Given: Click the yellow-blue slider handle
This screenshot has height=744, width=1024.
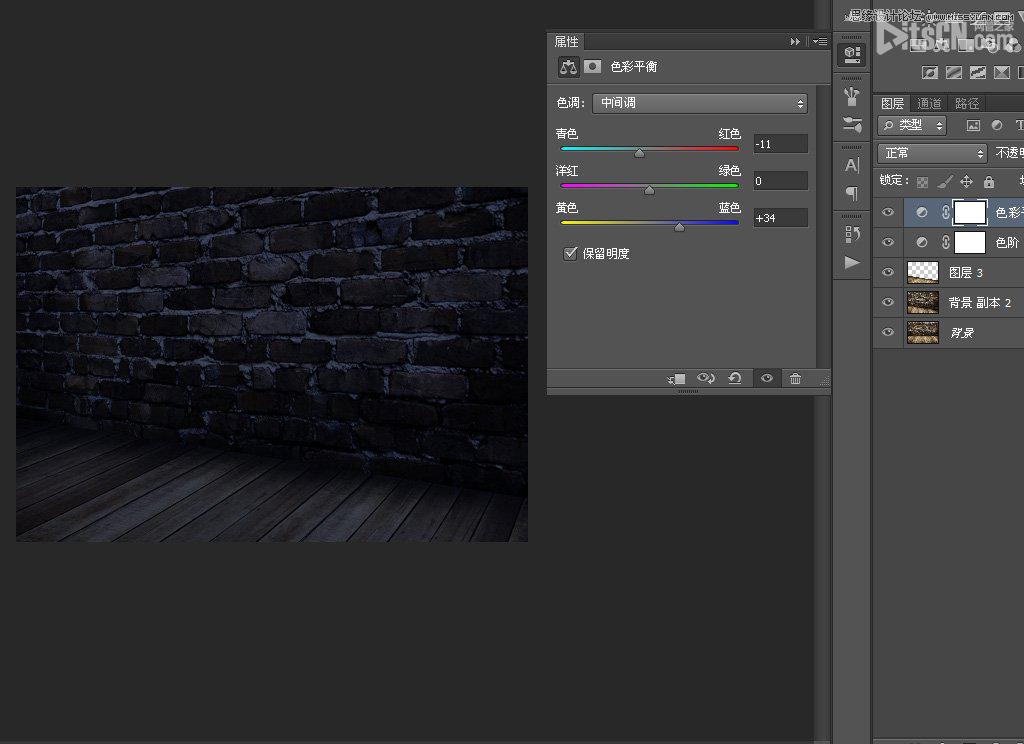Looking at the screenshot, I should [x=680, y=228].
